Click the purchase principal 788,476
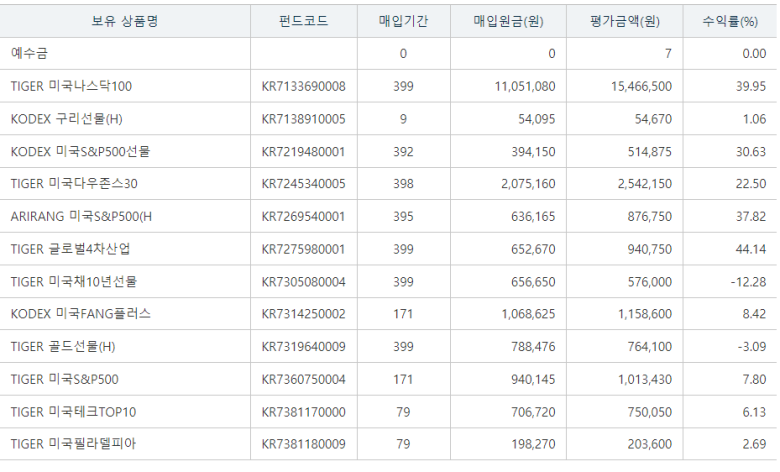 (533, 346)
